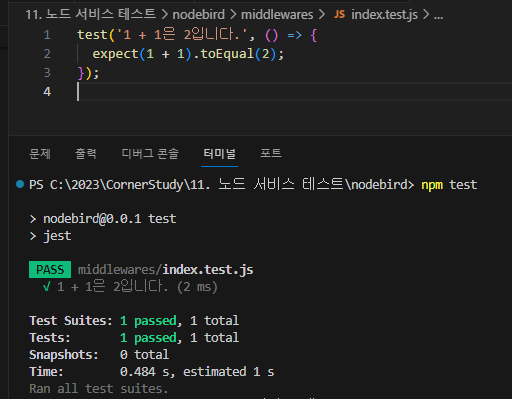Open the 문제 (Problems) panel tab
The image size is (512, 399).
point(40,154)
